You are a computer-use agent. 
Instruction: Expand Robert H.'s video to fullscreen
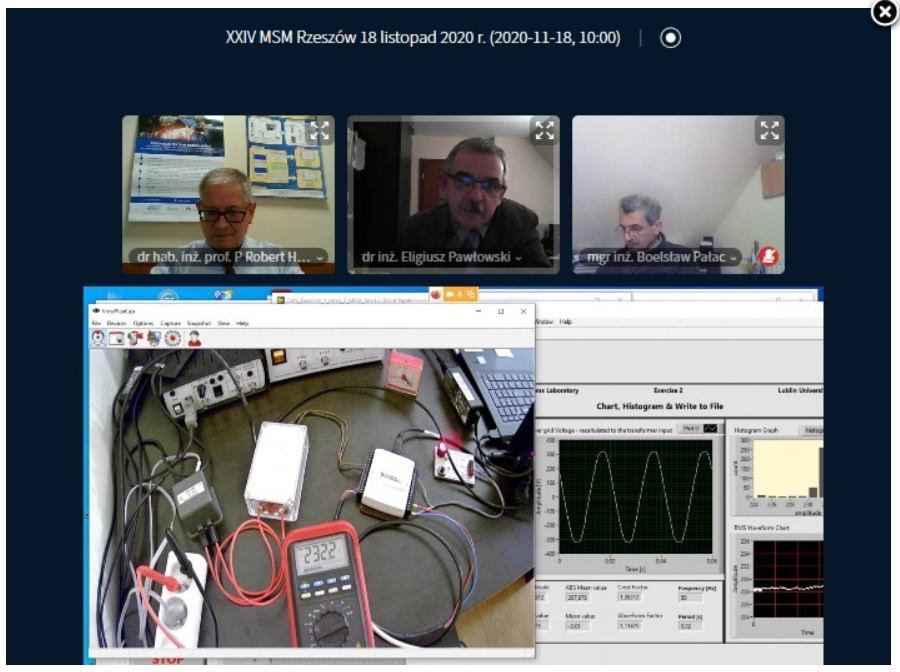(x=319, y=130)
